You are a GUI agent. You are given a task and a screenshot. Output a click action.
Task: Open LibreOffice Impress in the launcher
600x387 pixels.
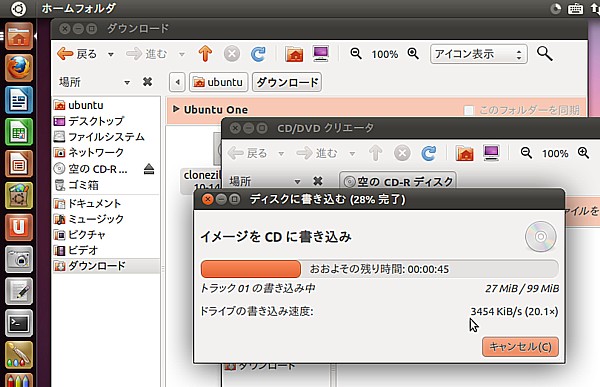(x=19, y=164)
